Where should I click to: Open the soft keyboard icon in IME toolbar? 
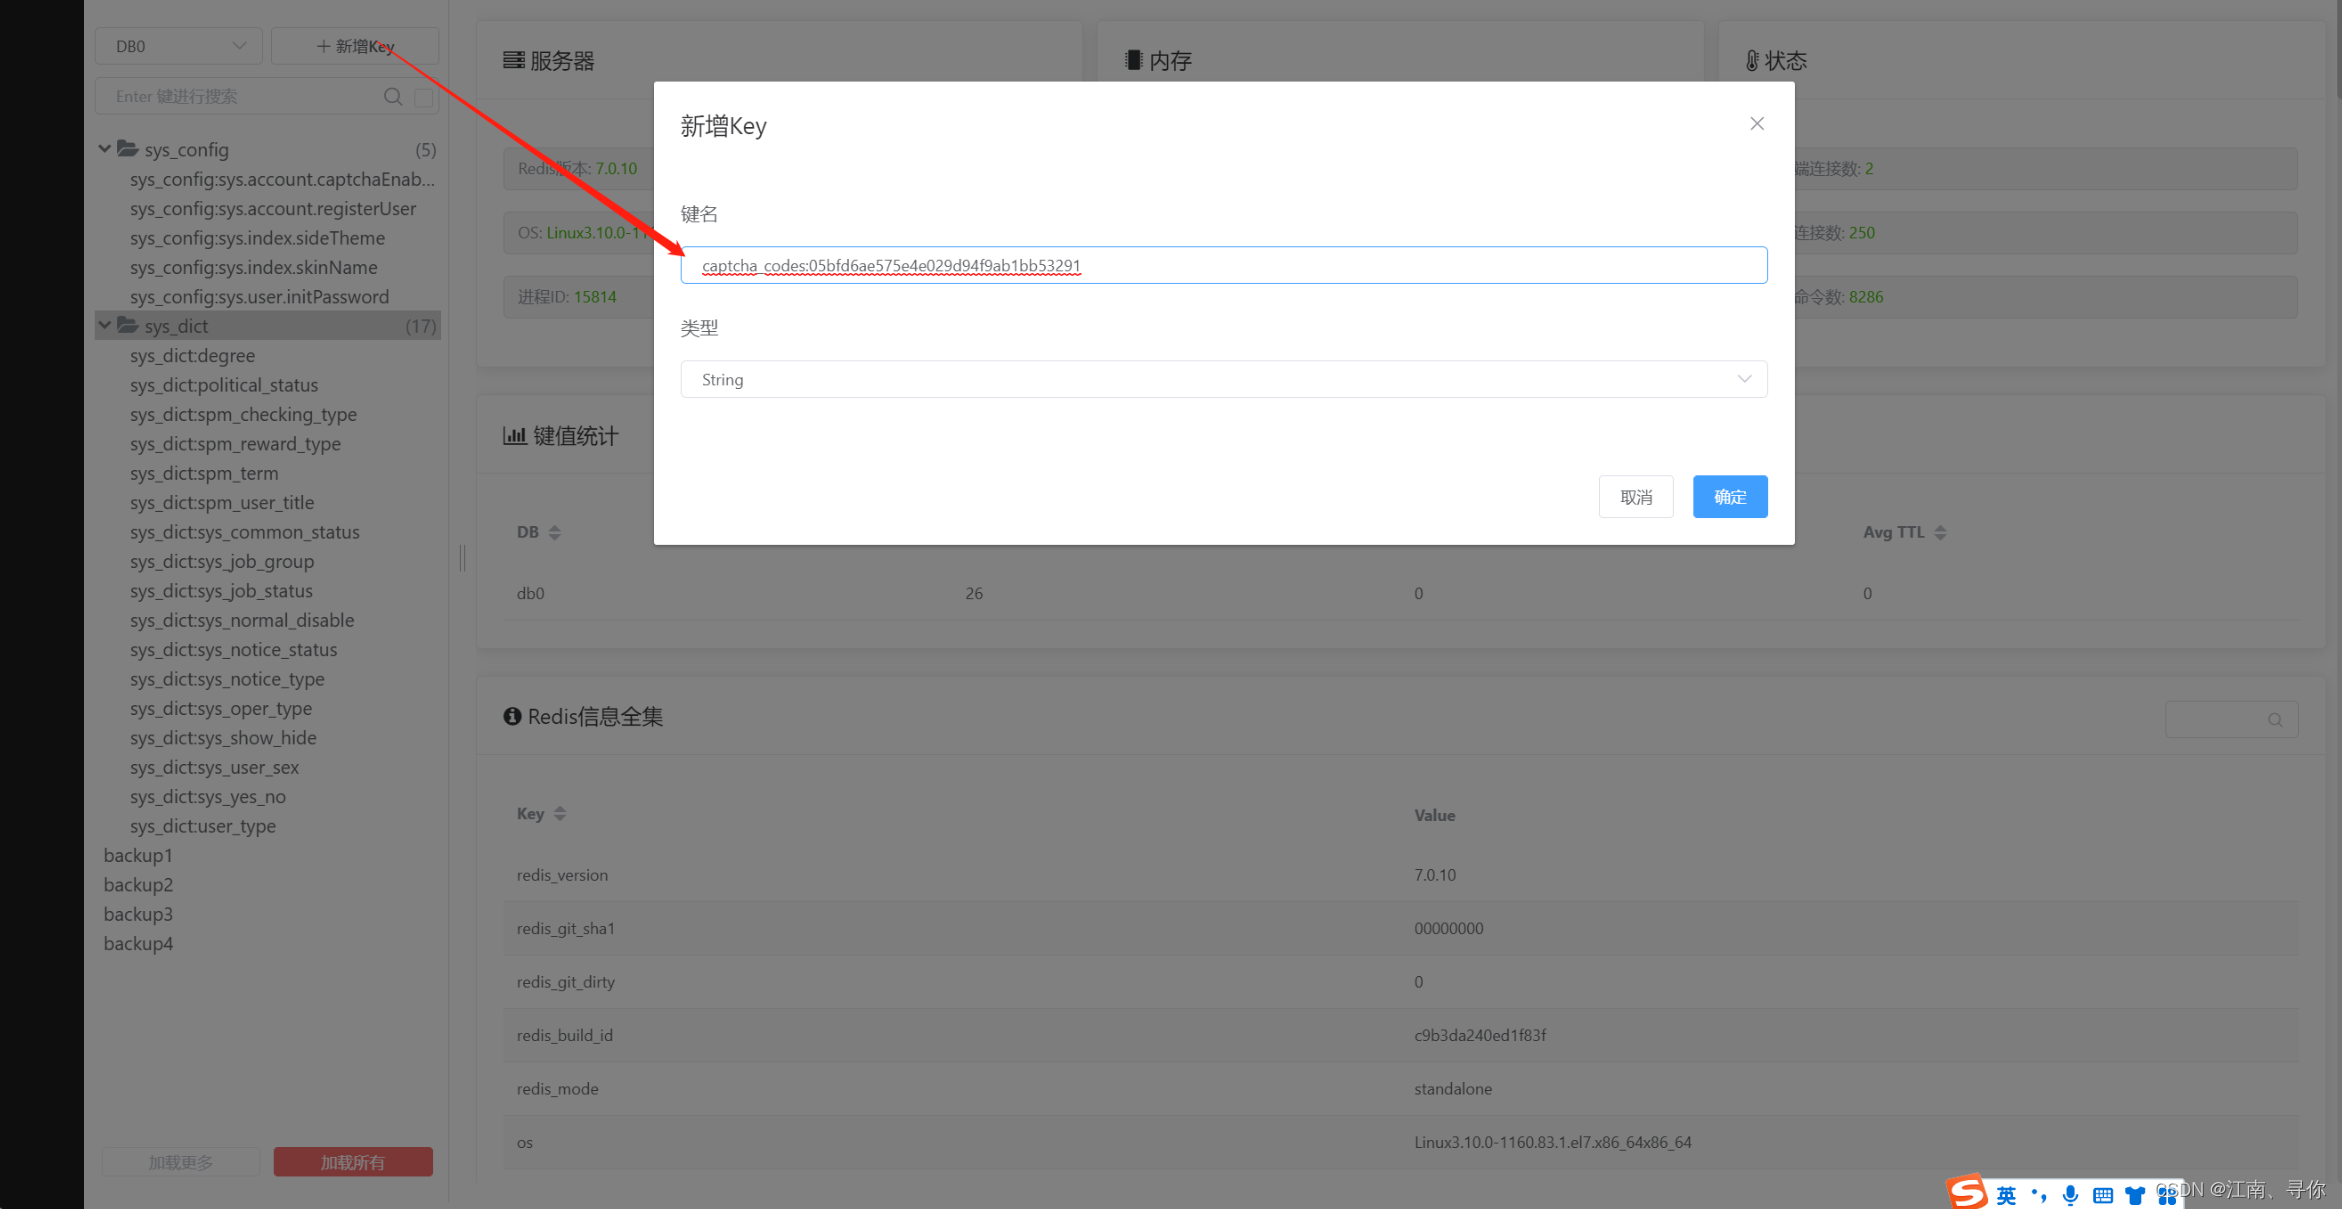tap(2103, 1195)
